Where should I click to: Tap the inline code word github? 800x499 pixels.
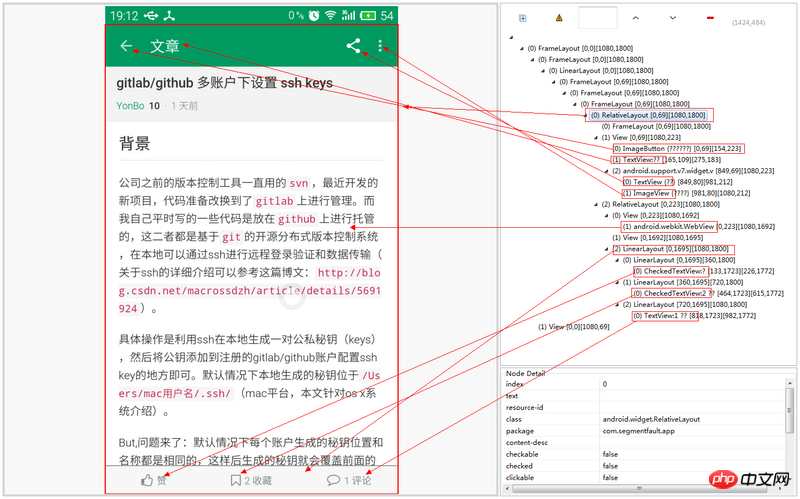point(297,219)
